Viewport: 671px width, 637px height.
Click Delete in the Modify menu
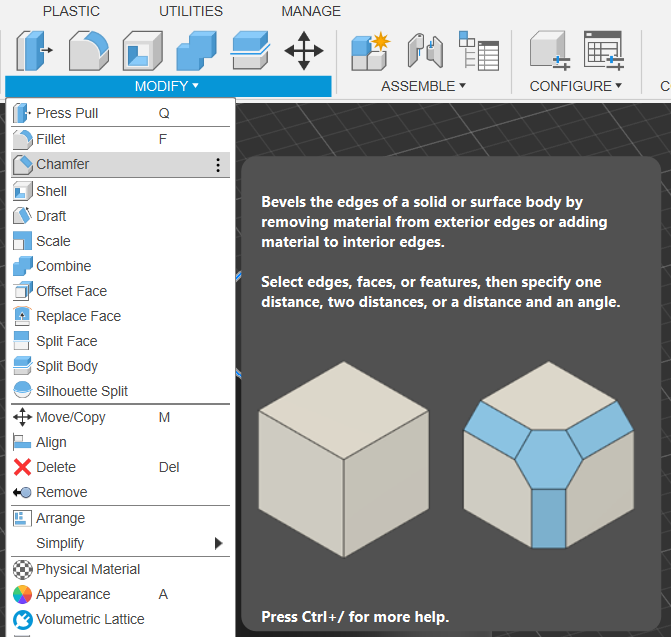pyautogui.click(x=56, y=467)
